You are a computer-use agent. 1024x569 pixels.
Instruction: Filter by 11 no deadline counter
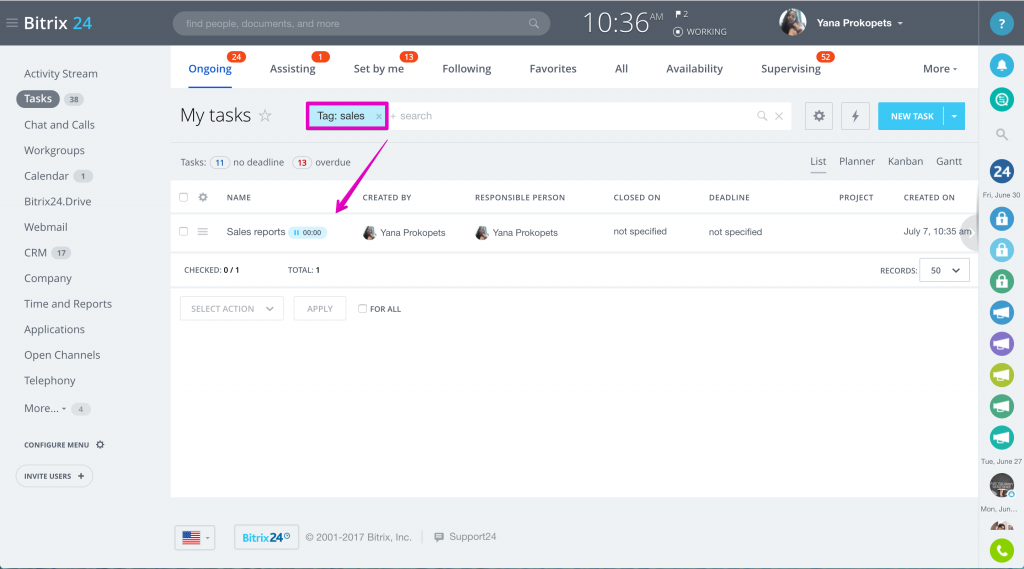[x=219, y=162]
